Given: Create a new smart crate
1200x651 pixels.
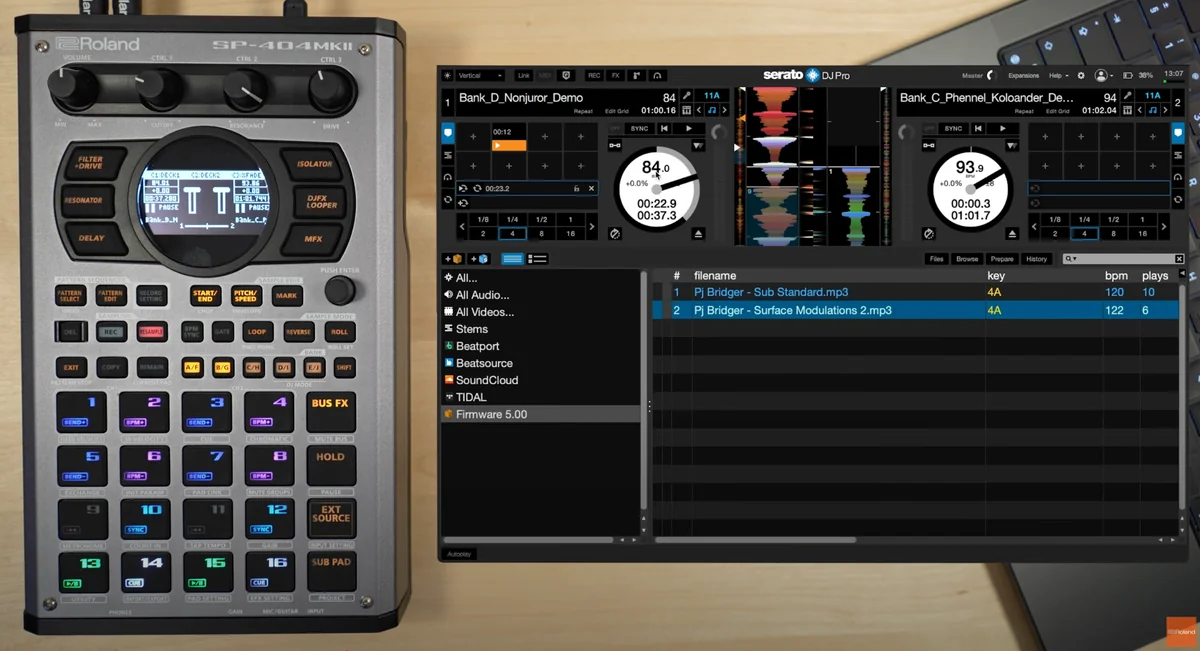Looking at the screenshot, I should coord(479,259).
